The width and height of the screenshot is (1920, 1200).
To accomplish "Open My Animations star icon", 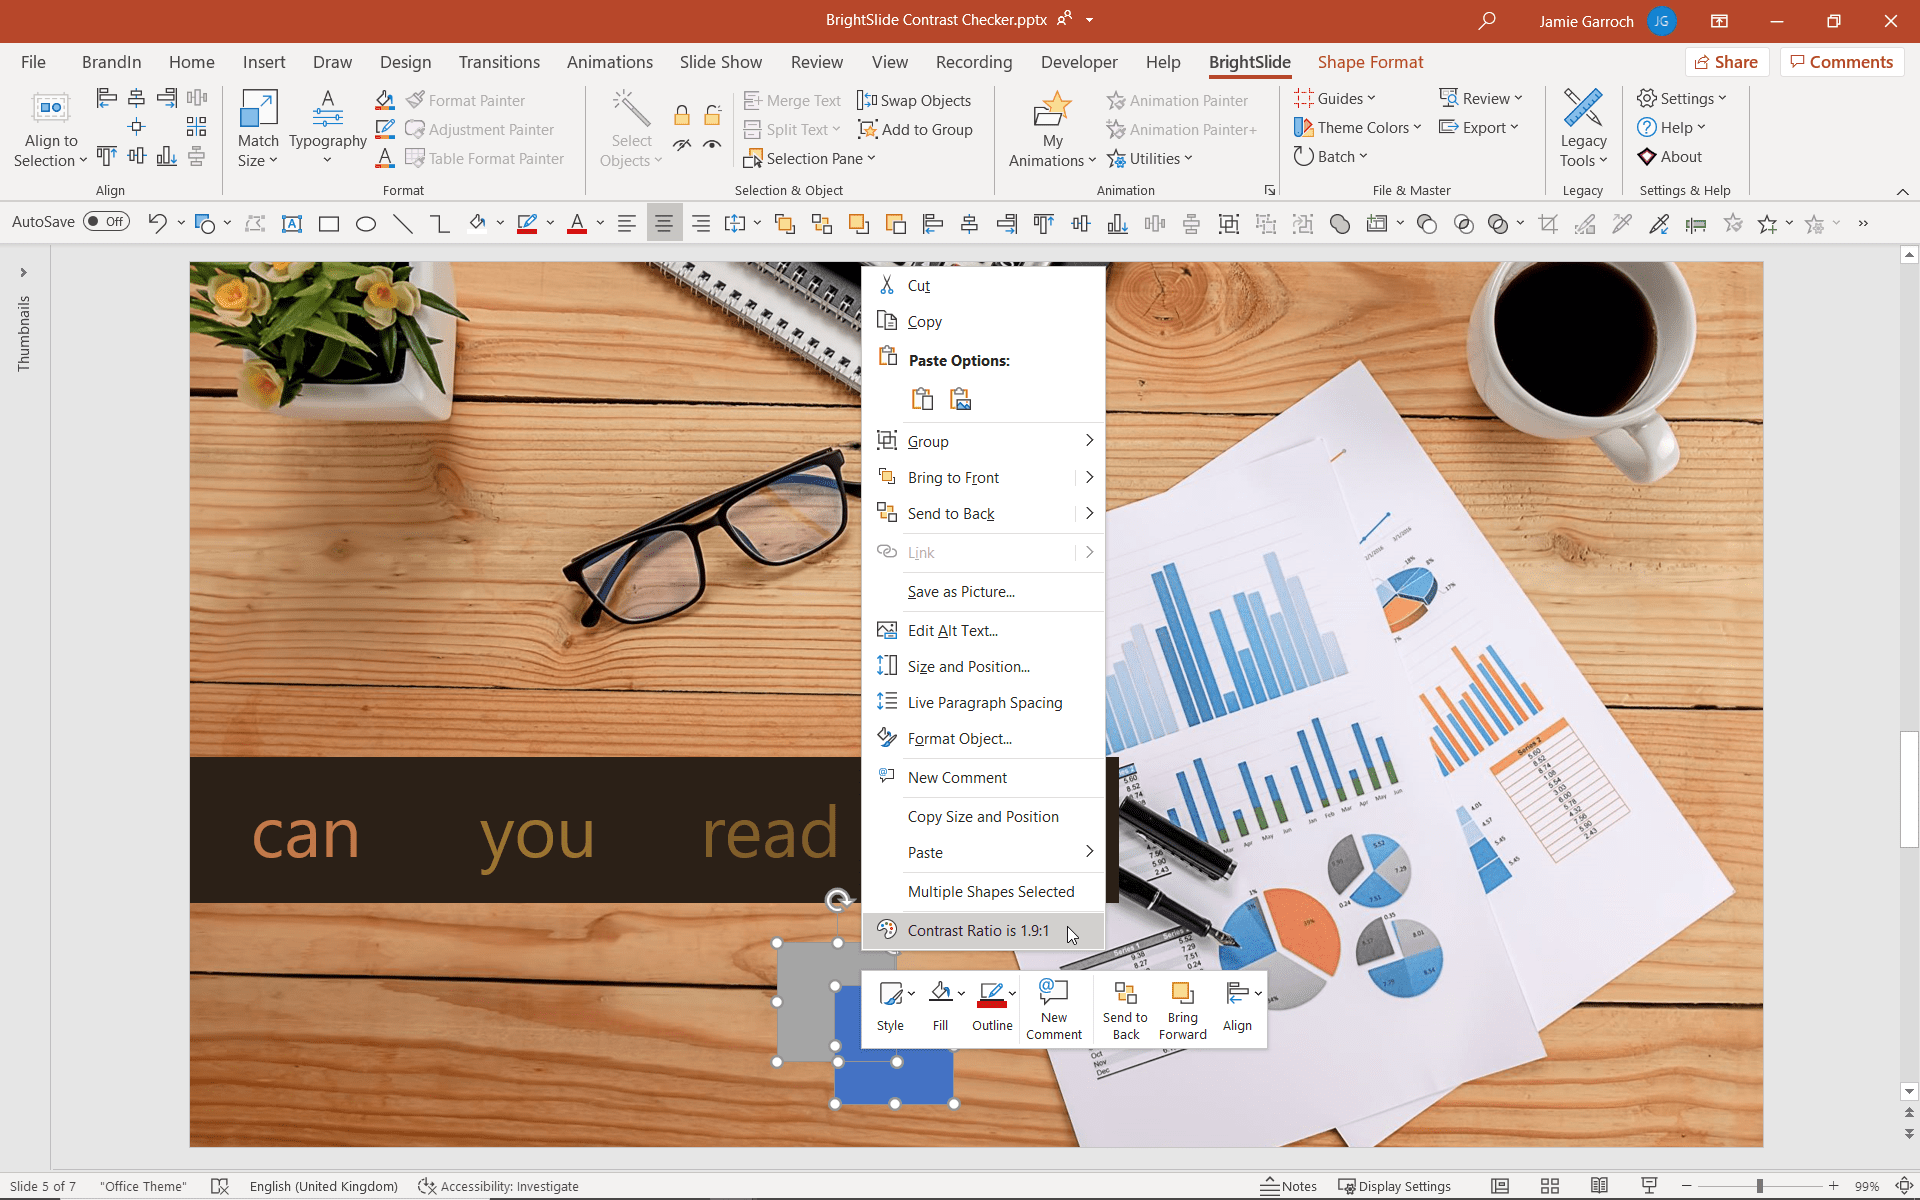I will coord(1052,108).
